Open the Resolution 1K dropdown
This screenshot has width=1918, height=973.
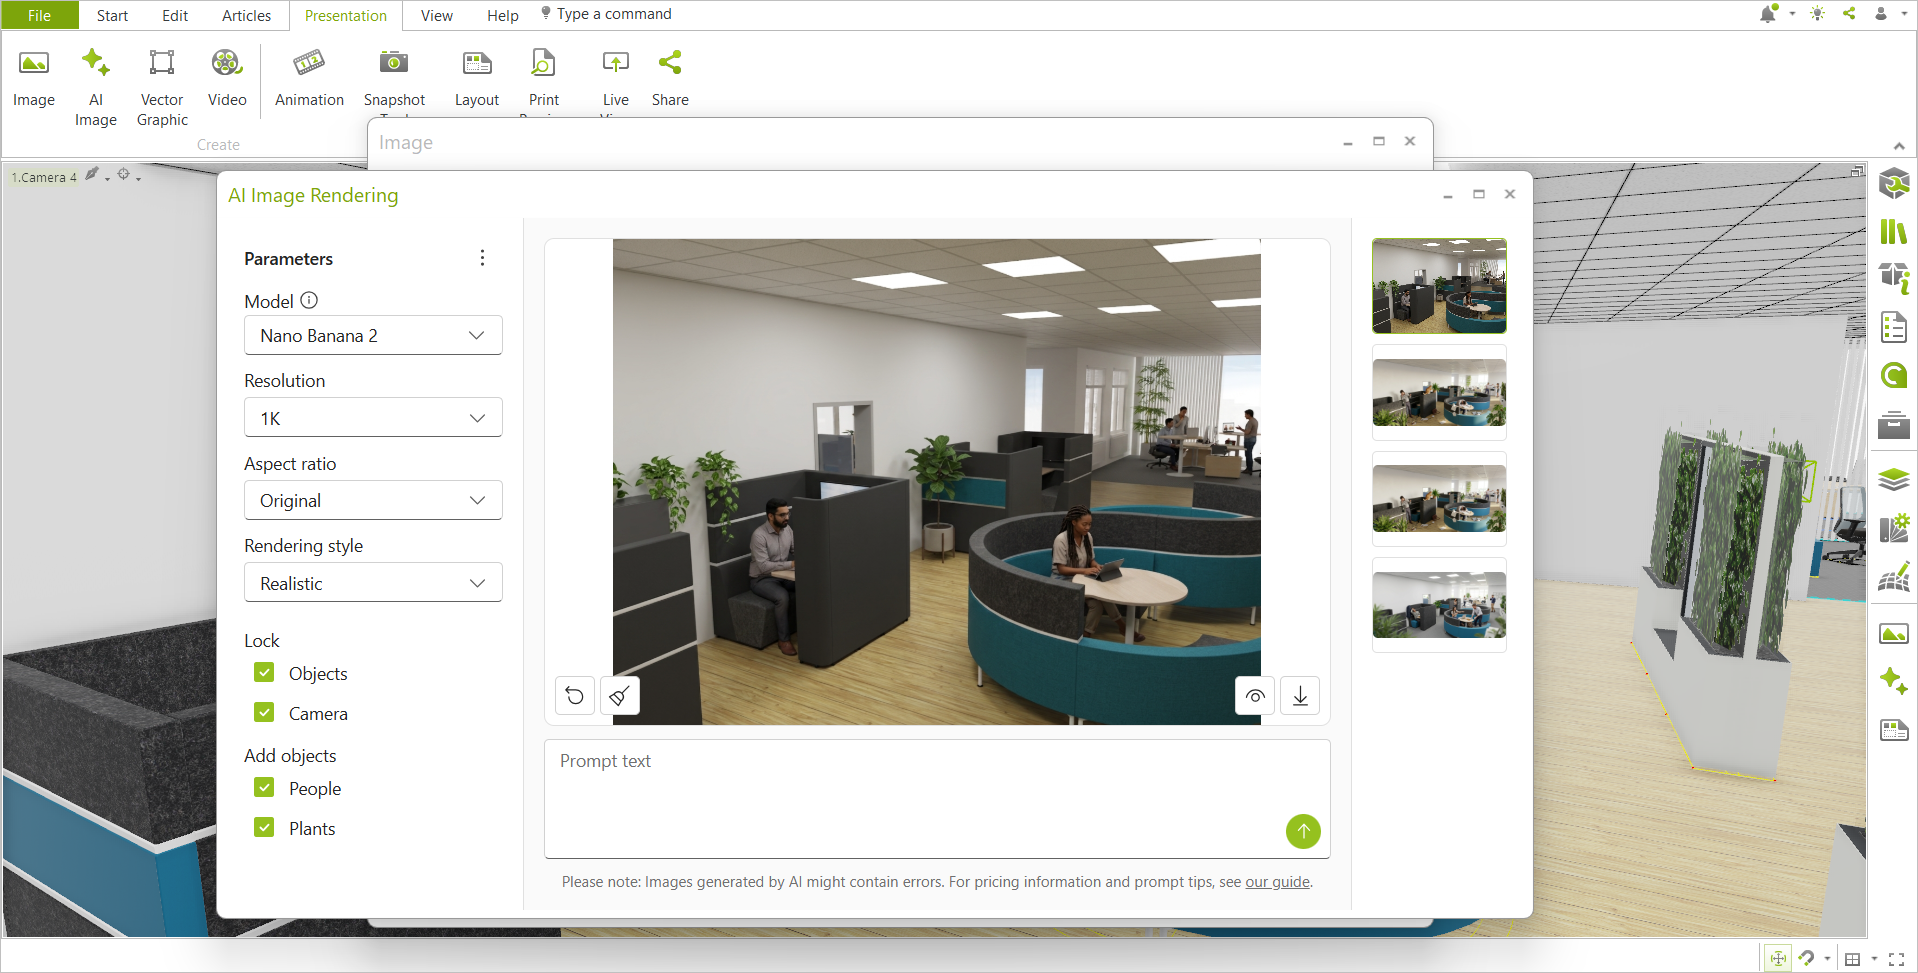373,418
